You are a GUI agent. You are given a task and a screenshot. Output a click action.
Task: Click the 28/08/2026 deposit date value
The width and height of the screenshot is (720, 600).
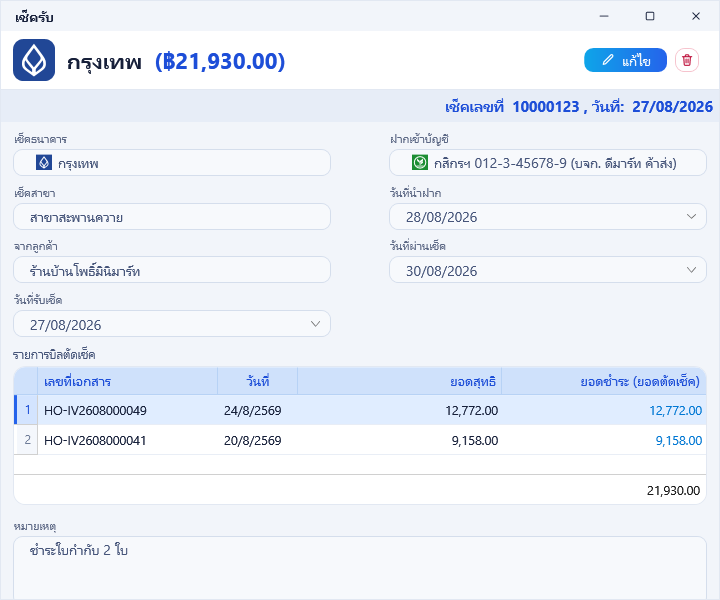click(441, 217)
